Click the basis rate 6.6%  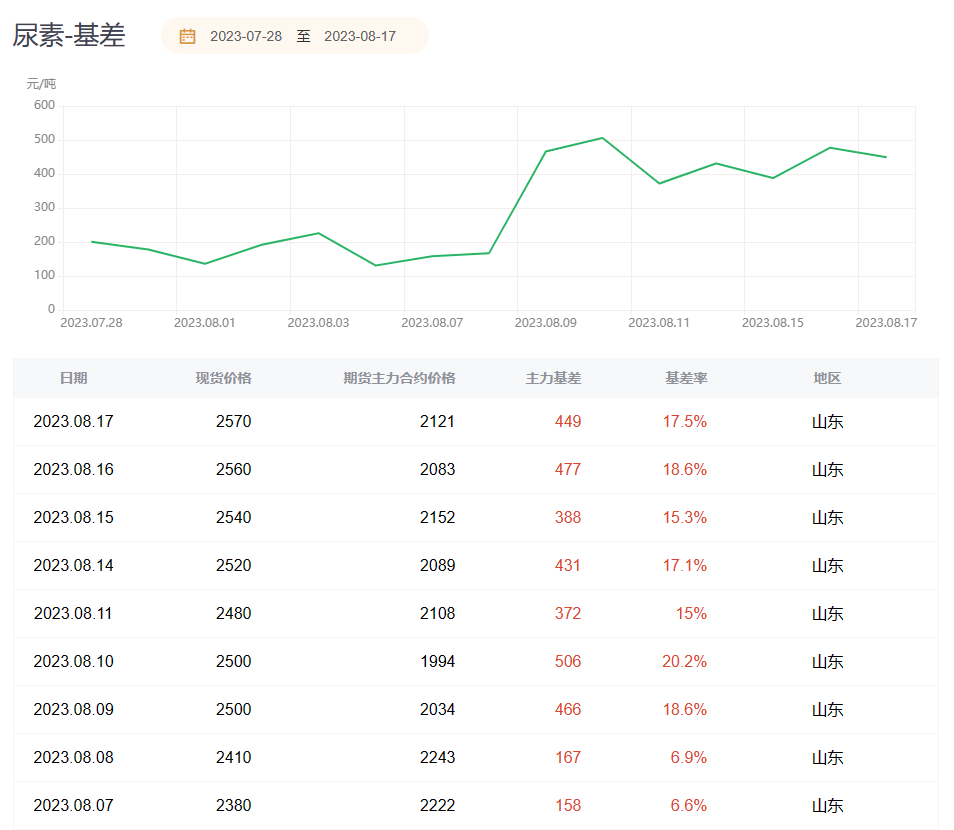click(x=689, y=806)
